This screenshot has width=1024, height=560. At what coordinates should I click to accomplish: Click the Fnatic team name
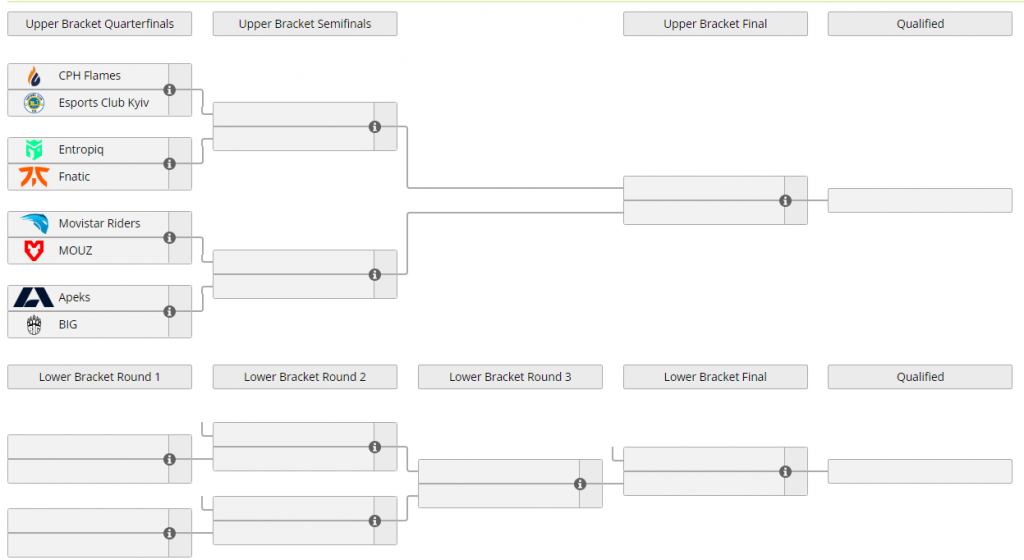74,177
